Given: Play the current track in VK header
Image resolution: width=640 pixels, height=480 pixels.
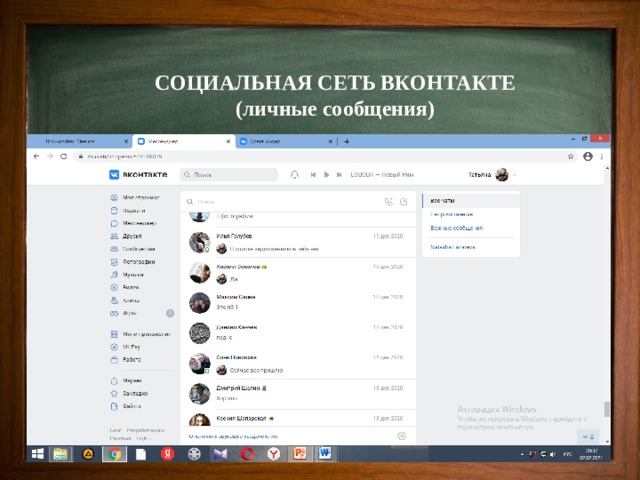Looking at the screenshot, I should click(327, 175).
